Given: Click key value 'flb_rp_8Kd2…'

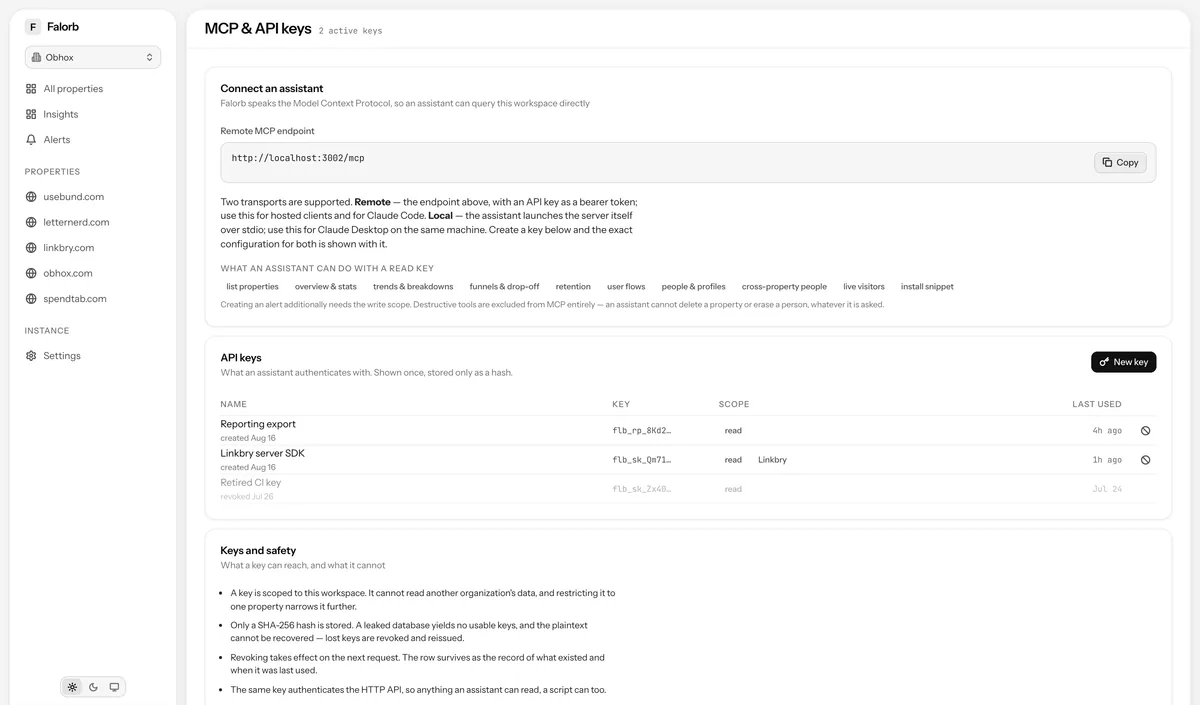Looking at the screenshot, I should (x=642, y=431).
